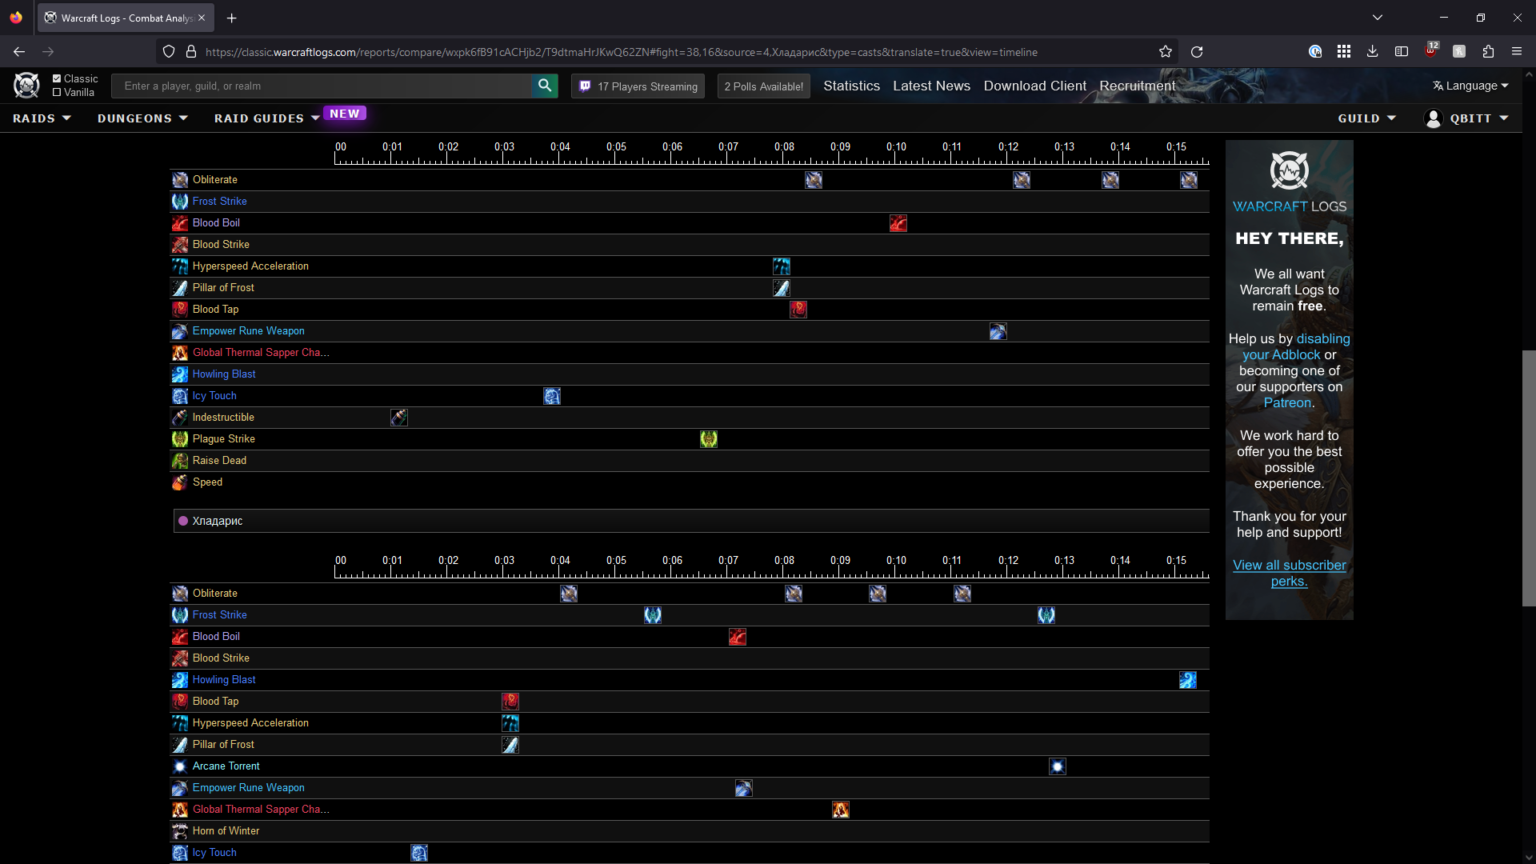Expand the Guild dropdown menu
This screenshot has width=1536, height=864.
(x=1366, y=118)
